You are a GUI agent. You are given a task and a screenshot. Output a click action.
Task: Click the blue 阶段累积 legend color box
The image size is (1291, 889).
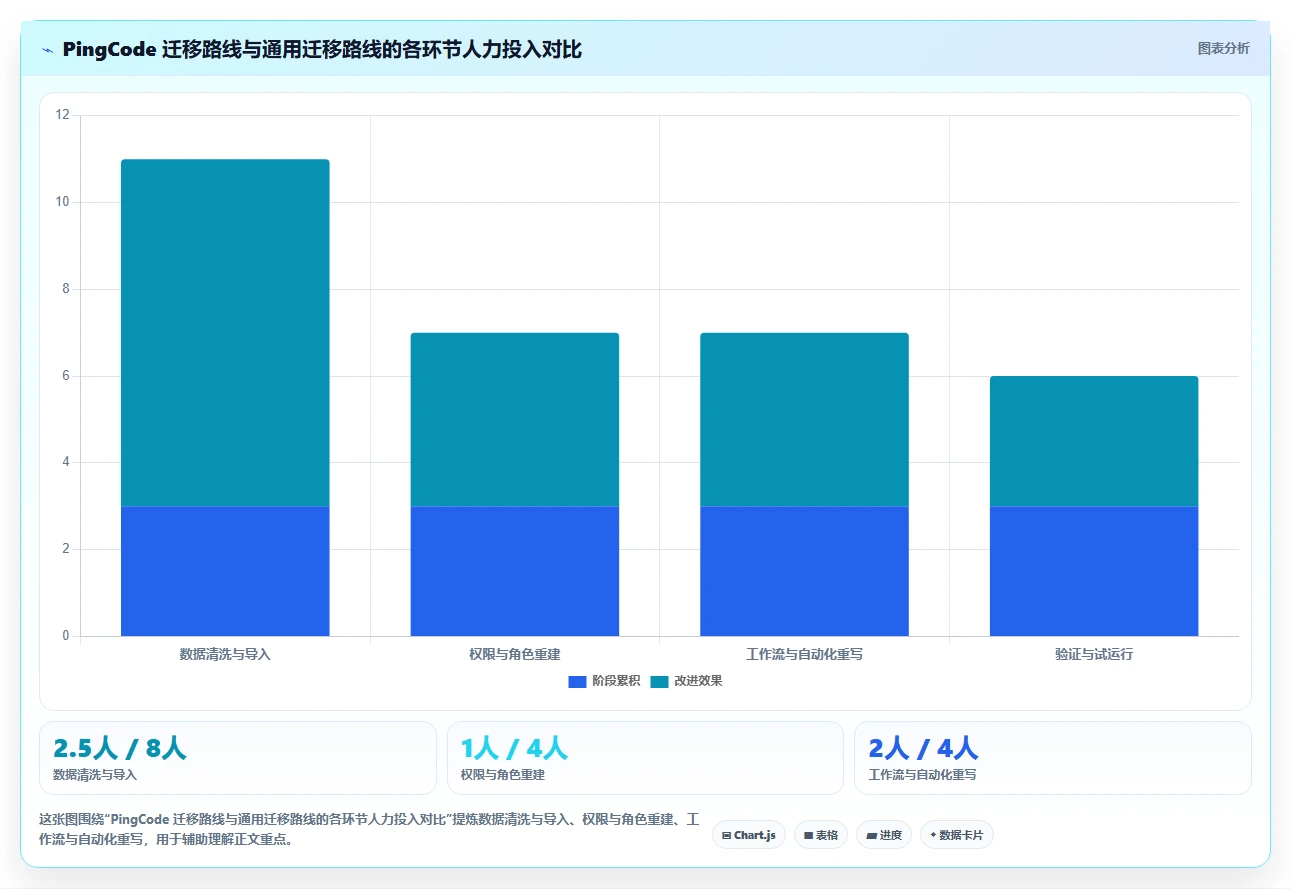(577, 681)
